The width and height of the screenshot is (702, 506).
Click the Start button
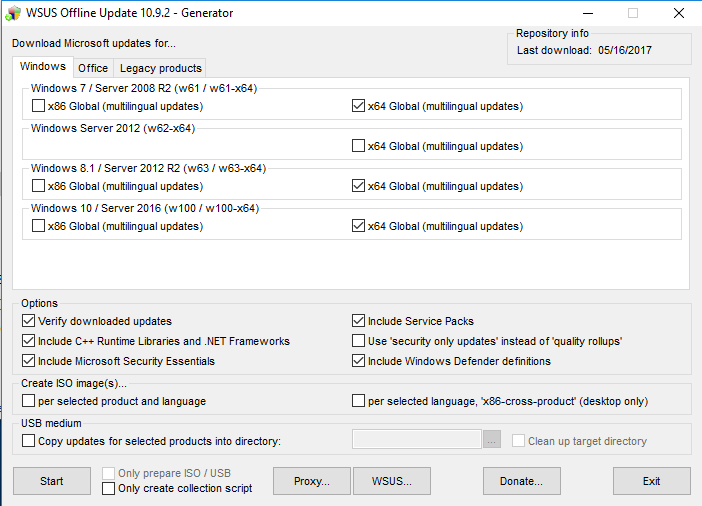click(52, 481)
